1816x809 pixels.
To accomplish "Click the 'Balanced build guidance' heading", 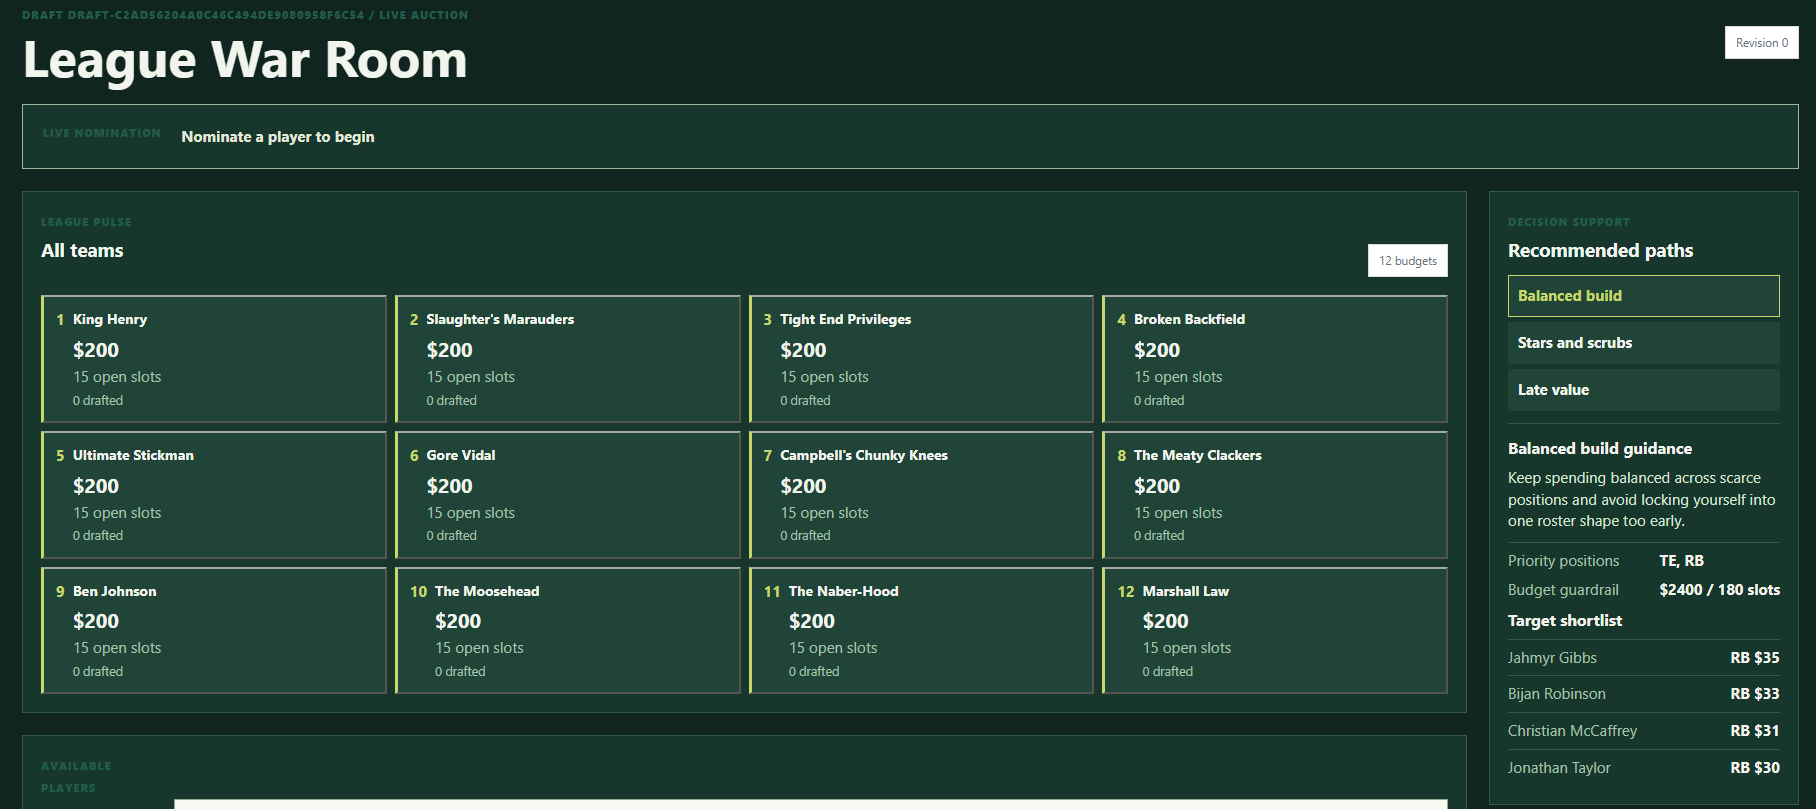I will [x=1600, y=449].
